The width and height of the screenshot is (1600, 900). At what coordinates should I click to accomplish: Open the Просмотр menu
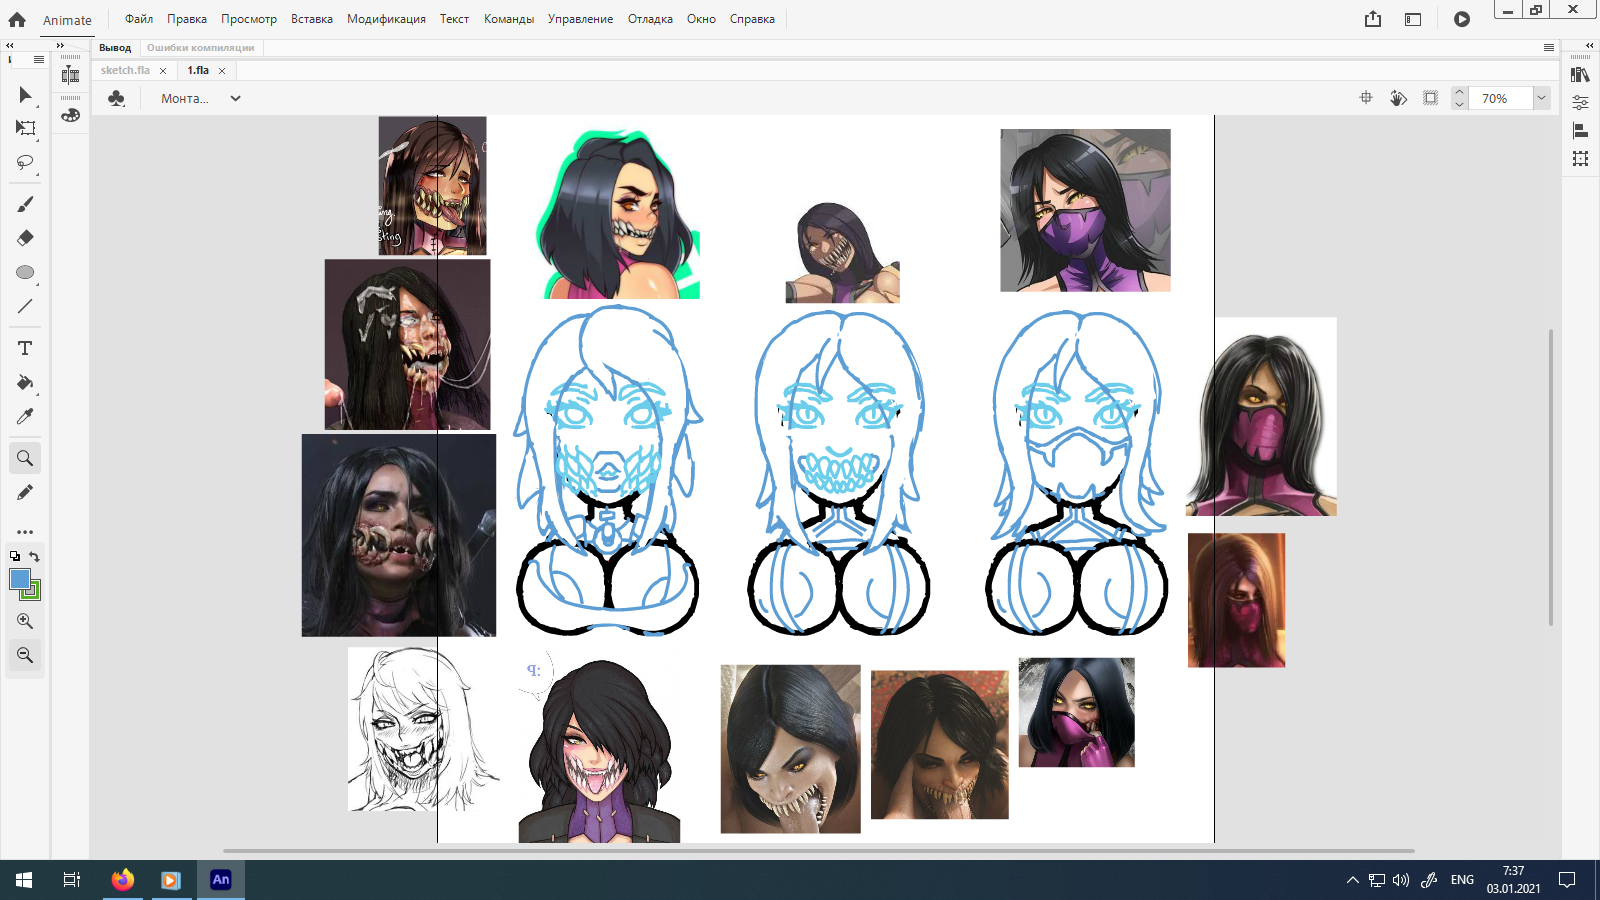click(249, 19)
